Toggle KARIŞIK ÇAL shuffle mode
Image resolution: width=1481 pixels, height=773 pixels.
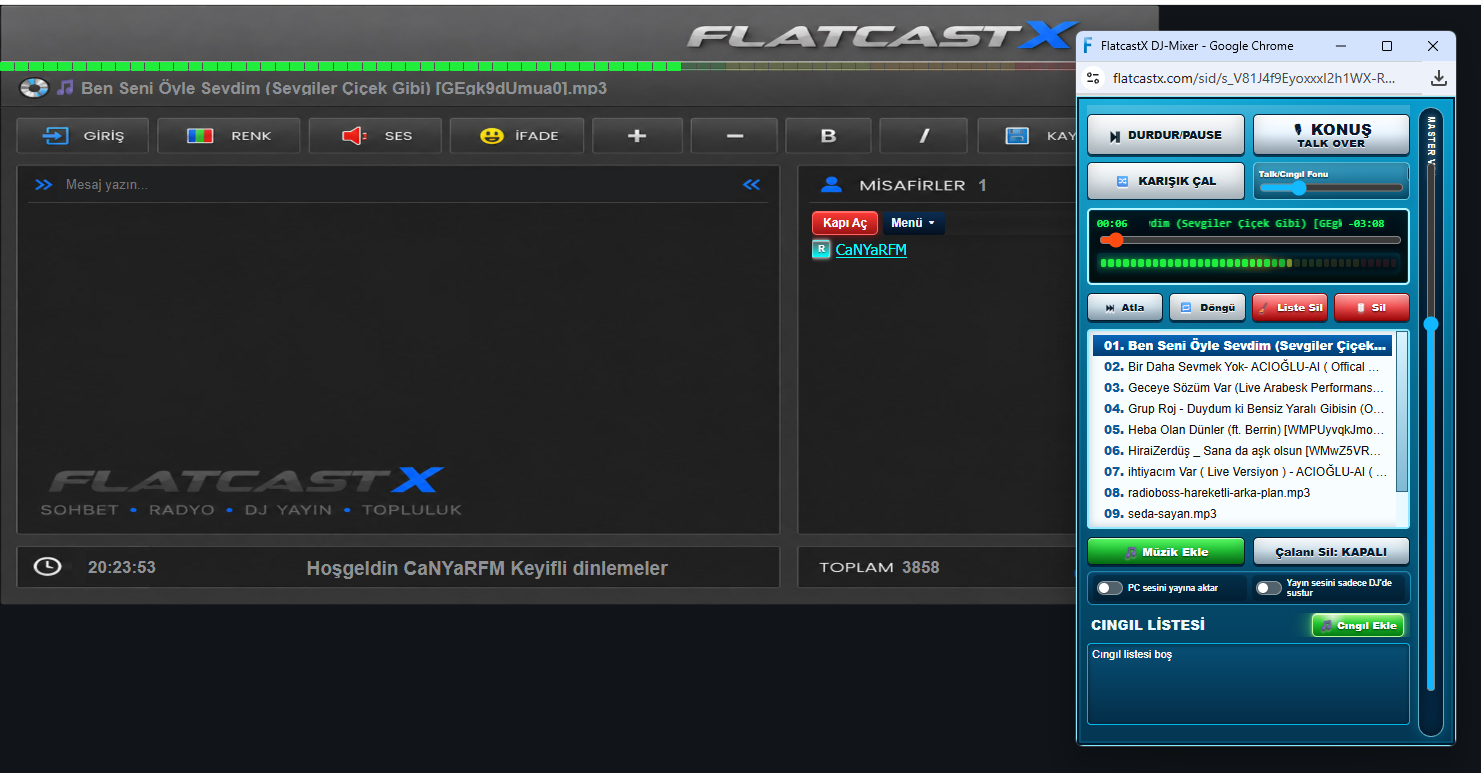pos(1166,181)
